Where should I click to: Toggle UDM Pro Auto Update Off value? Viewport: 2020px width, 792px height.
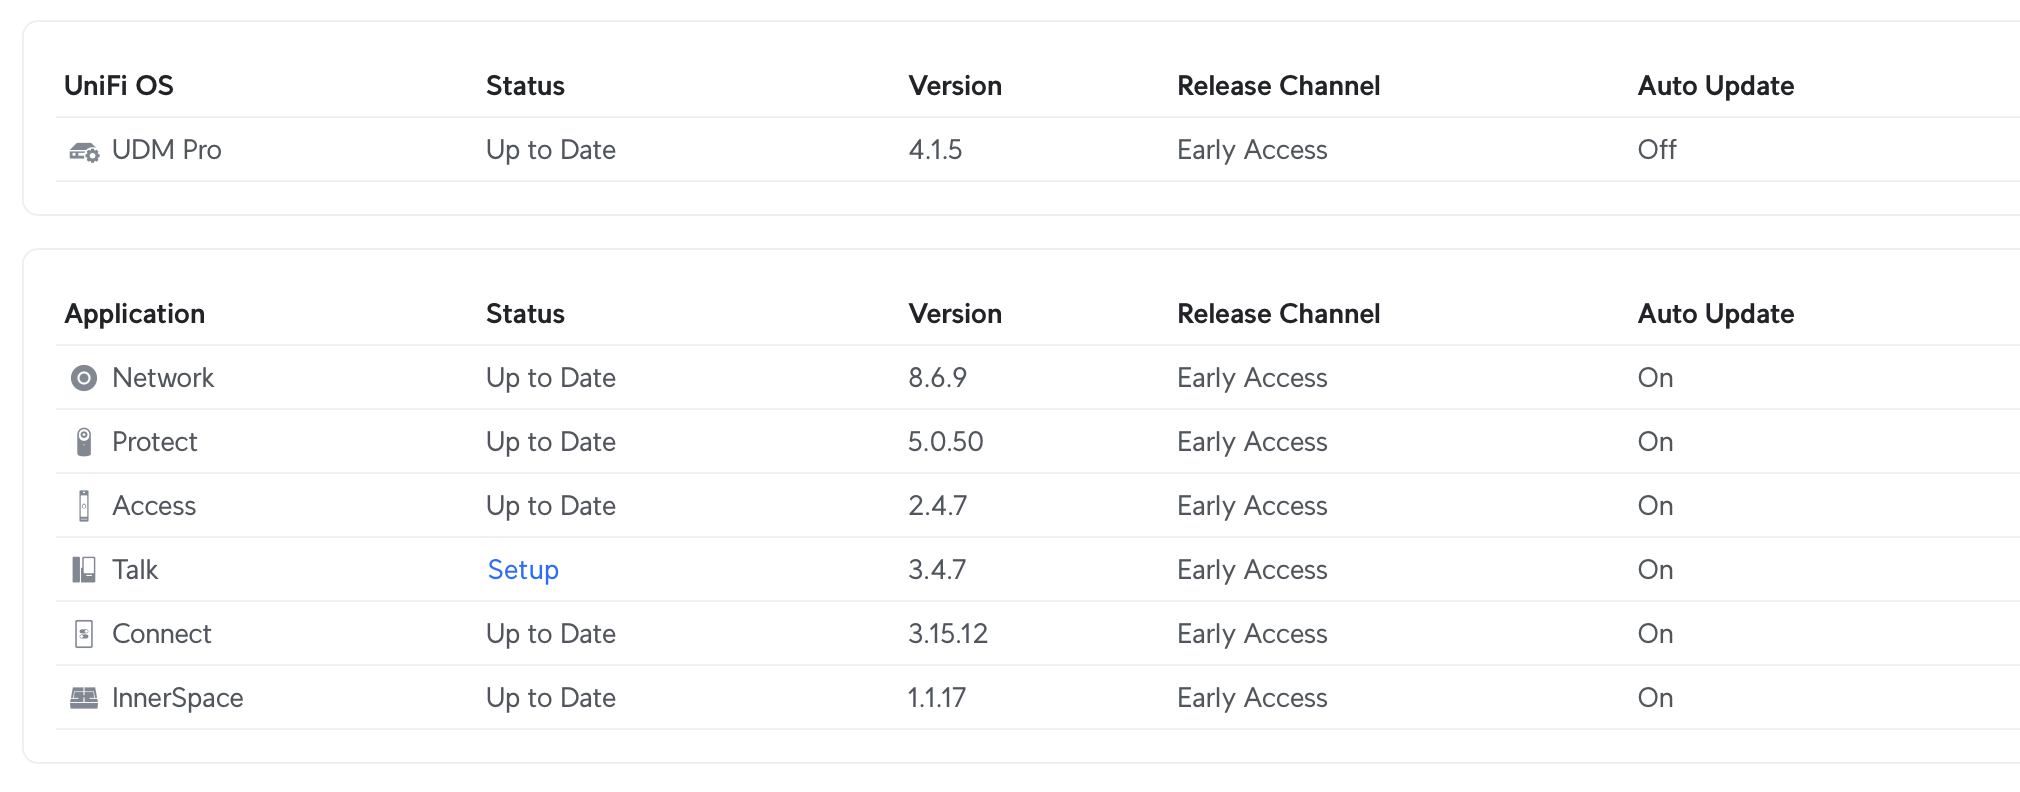(1657, 150)
